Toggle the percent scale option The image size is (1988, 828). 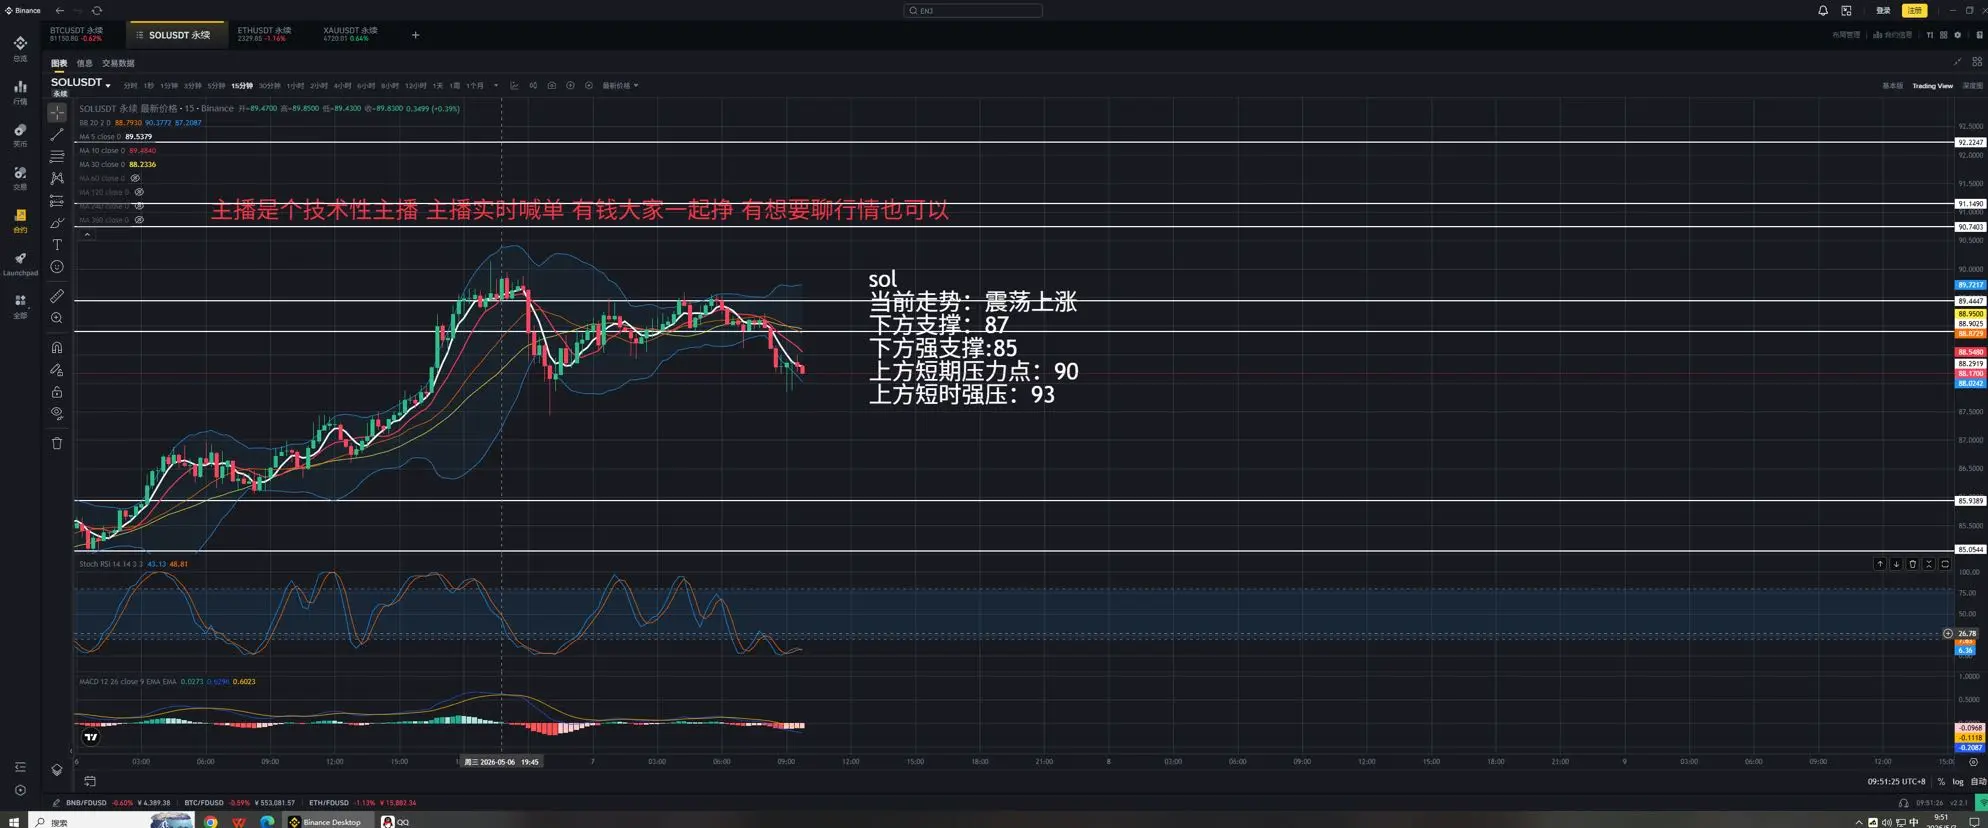tap(1941, 782)
